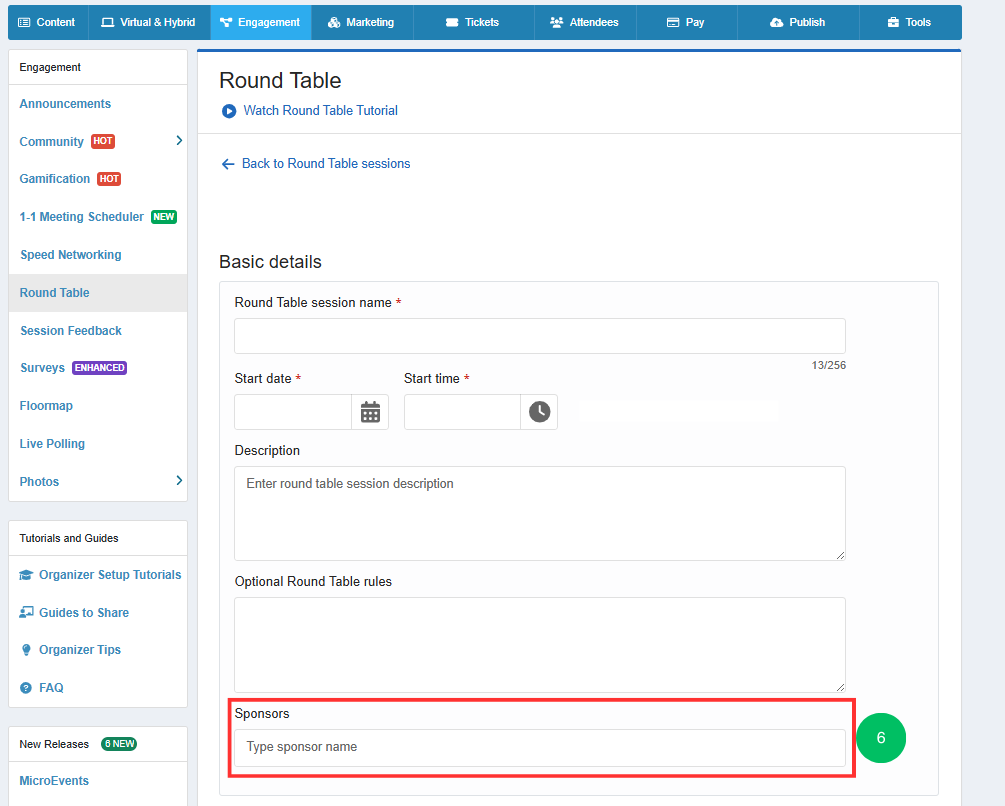This screenshot has height=806, width=1005.
Task: Open the Start time clock picker icon
Action: (539, 412)
